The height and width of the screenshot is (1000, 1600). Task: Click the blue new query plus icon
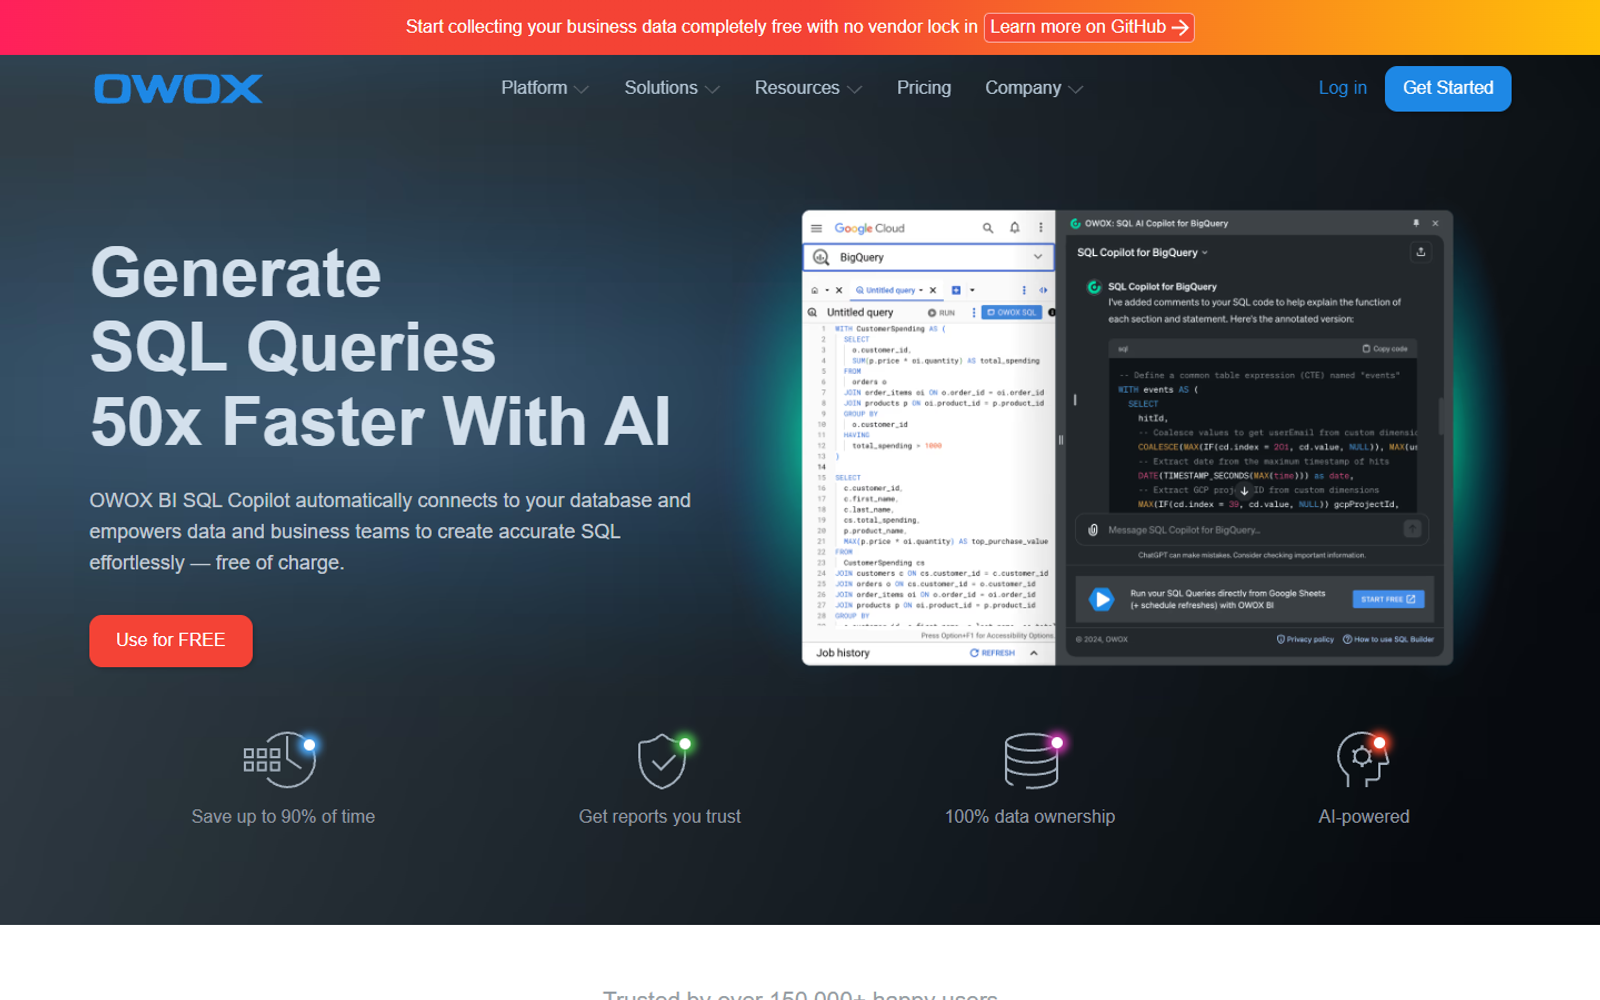click(956, 290)
